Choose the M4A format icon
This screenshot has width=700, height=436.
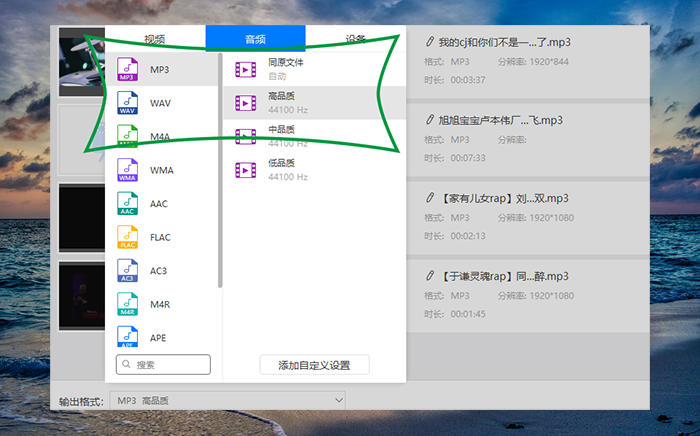pyautogui.click(x=127, y=136)
